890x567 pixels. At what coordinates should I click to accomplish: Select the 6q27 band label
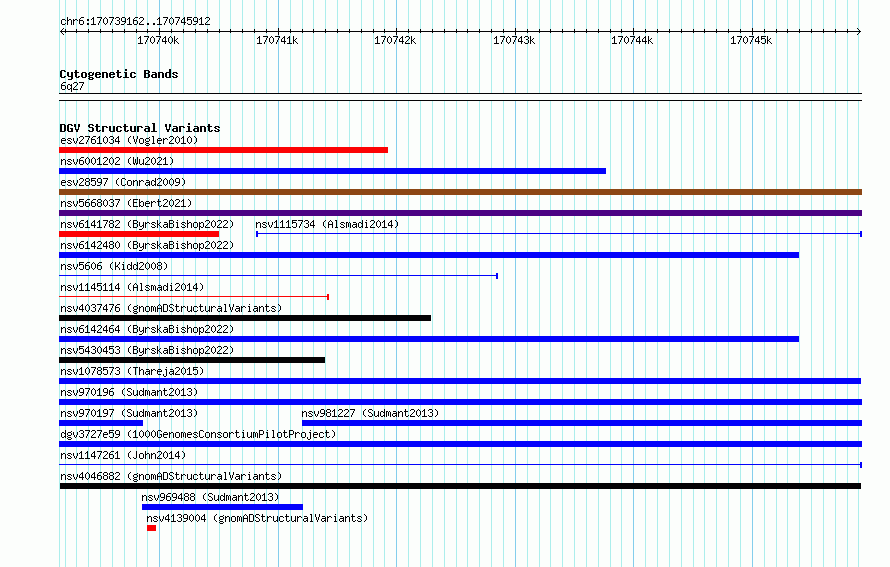(x=72, y=86)
